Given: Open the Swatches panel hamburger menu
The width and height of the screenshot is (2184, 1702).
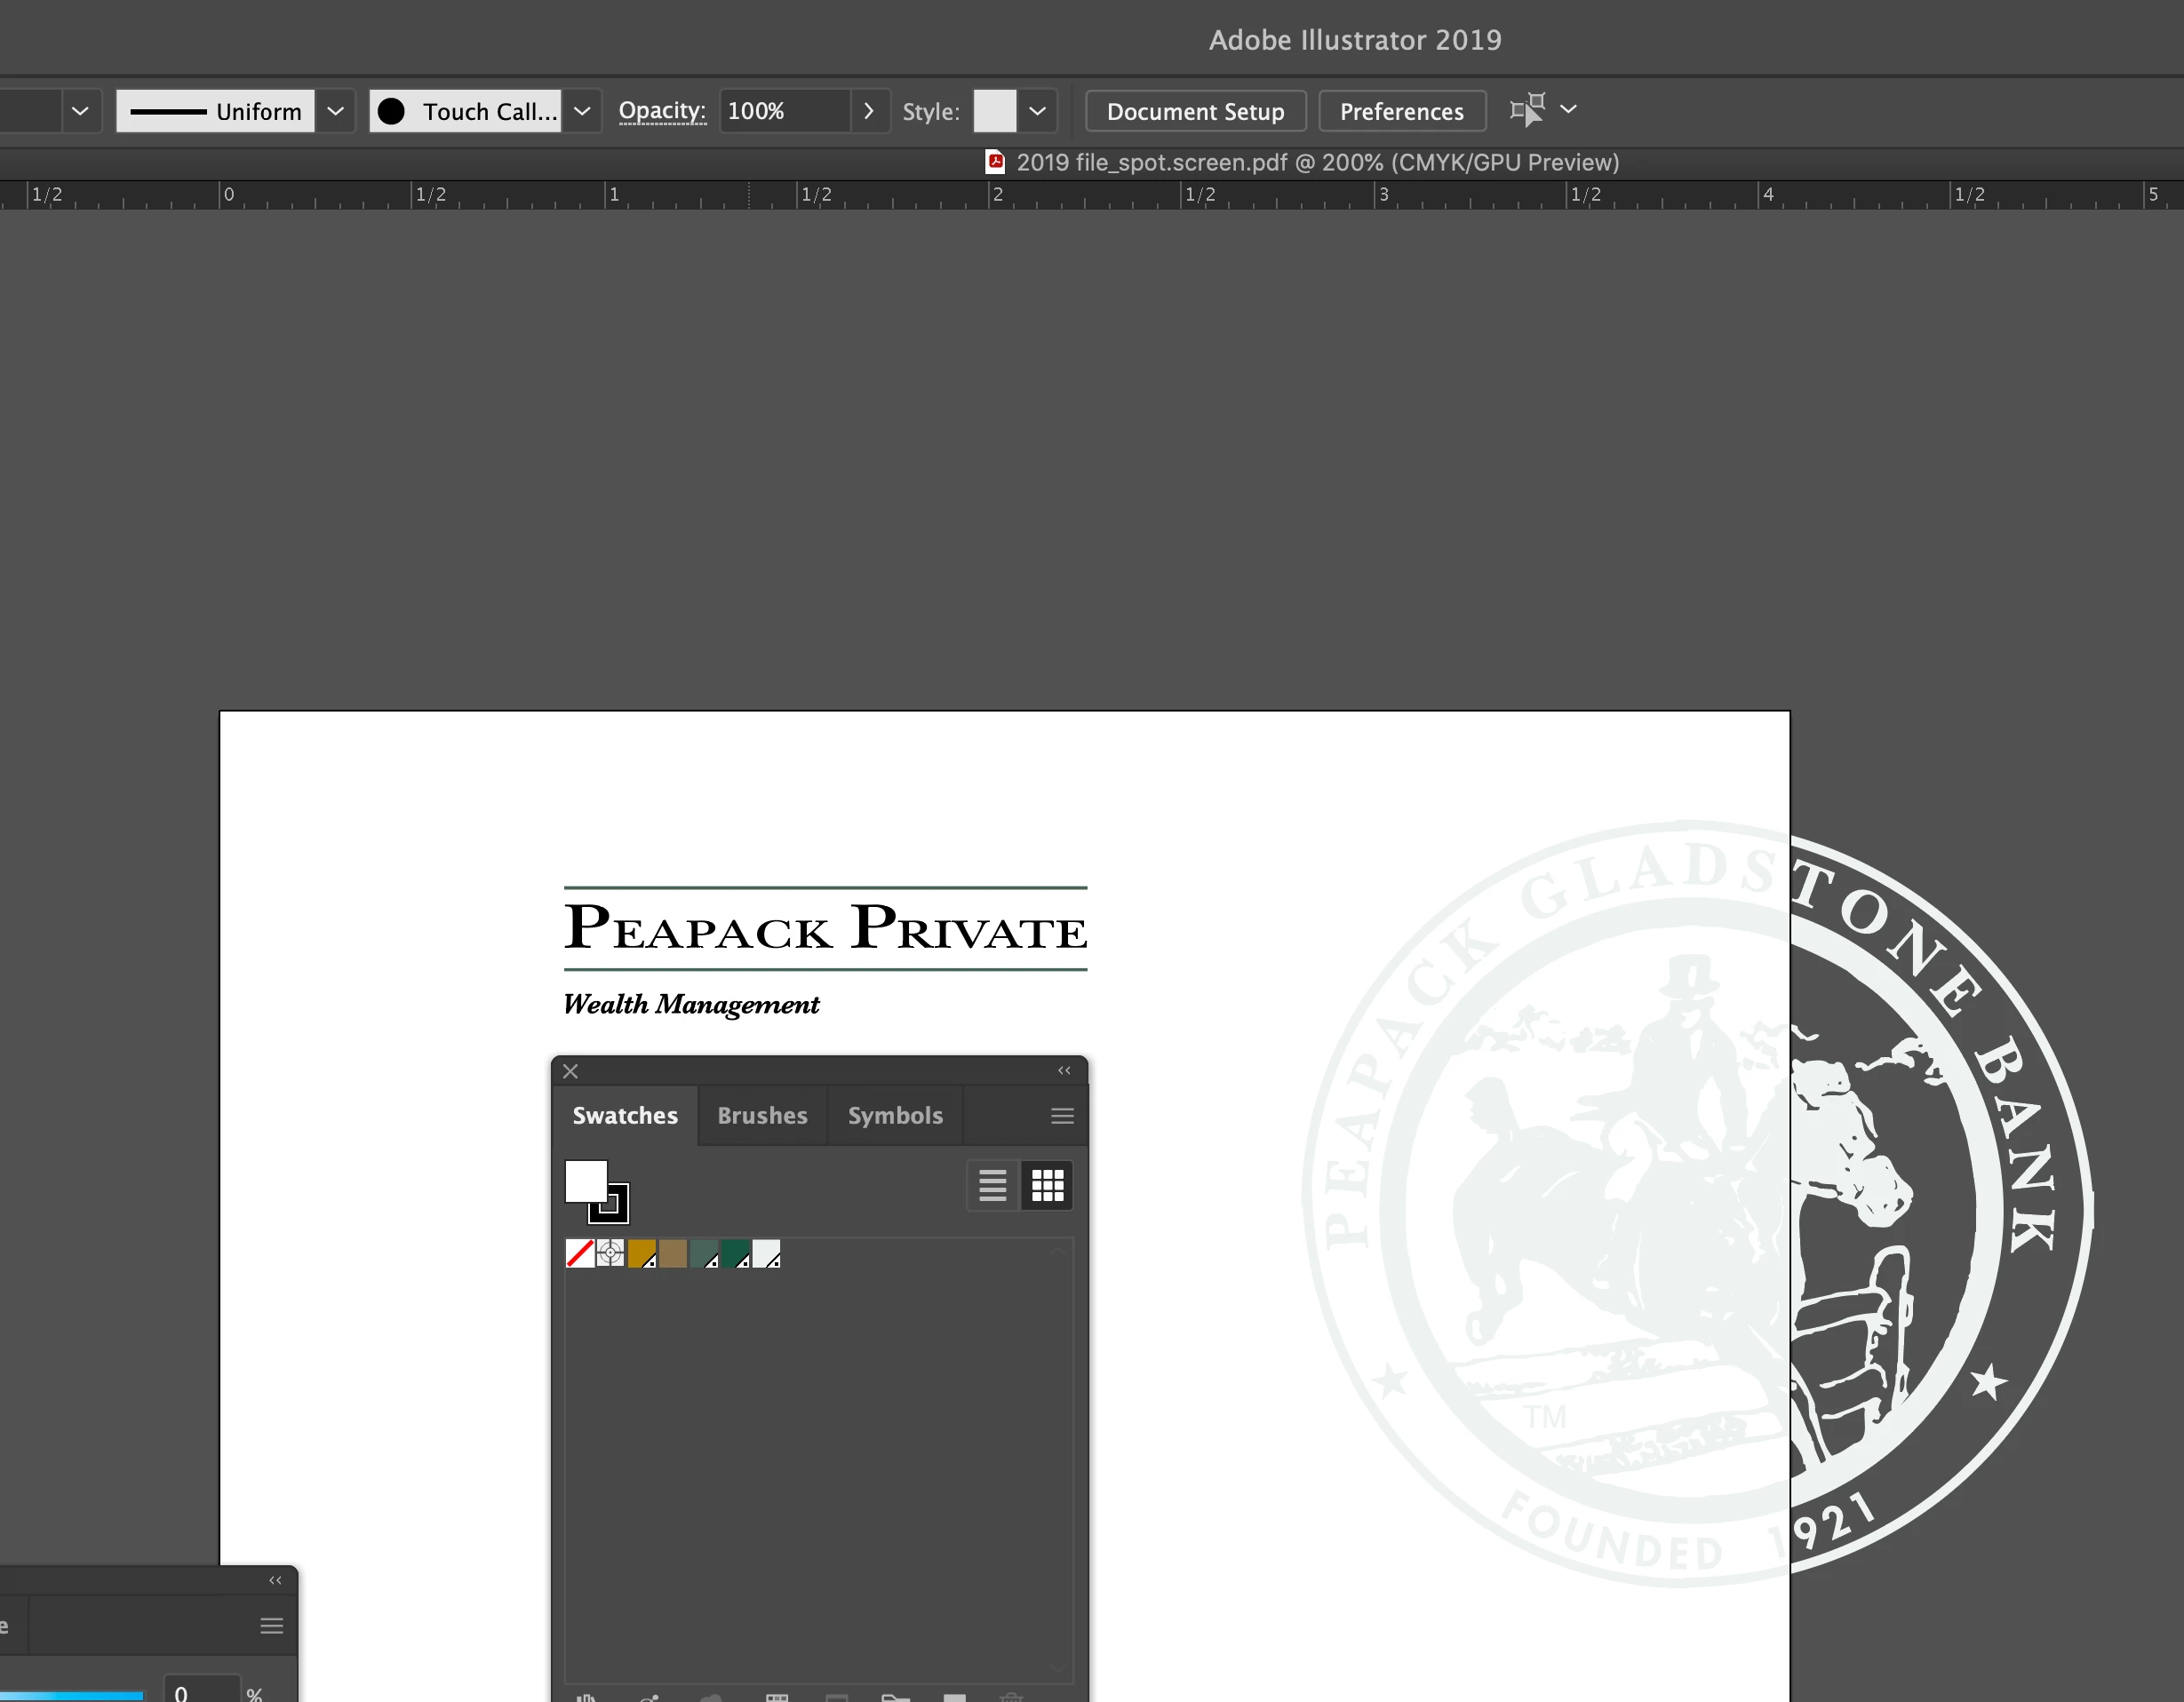Looking at the screenshot, I should [1062, 1116].
